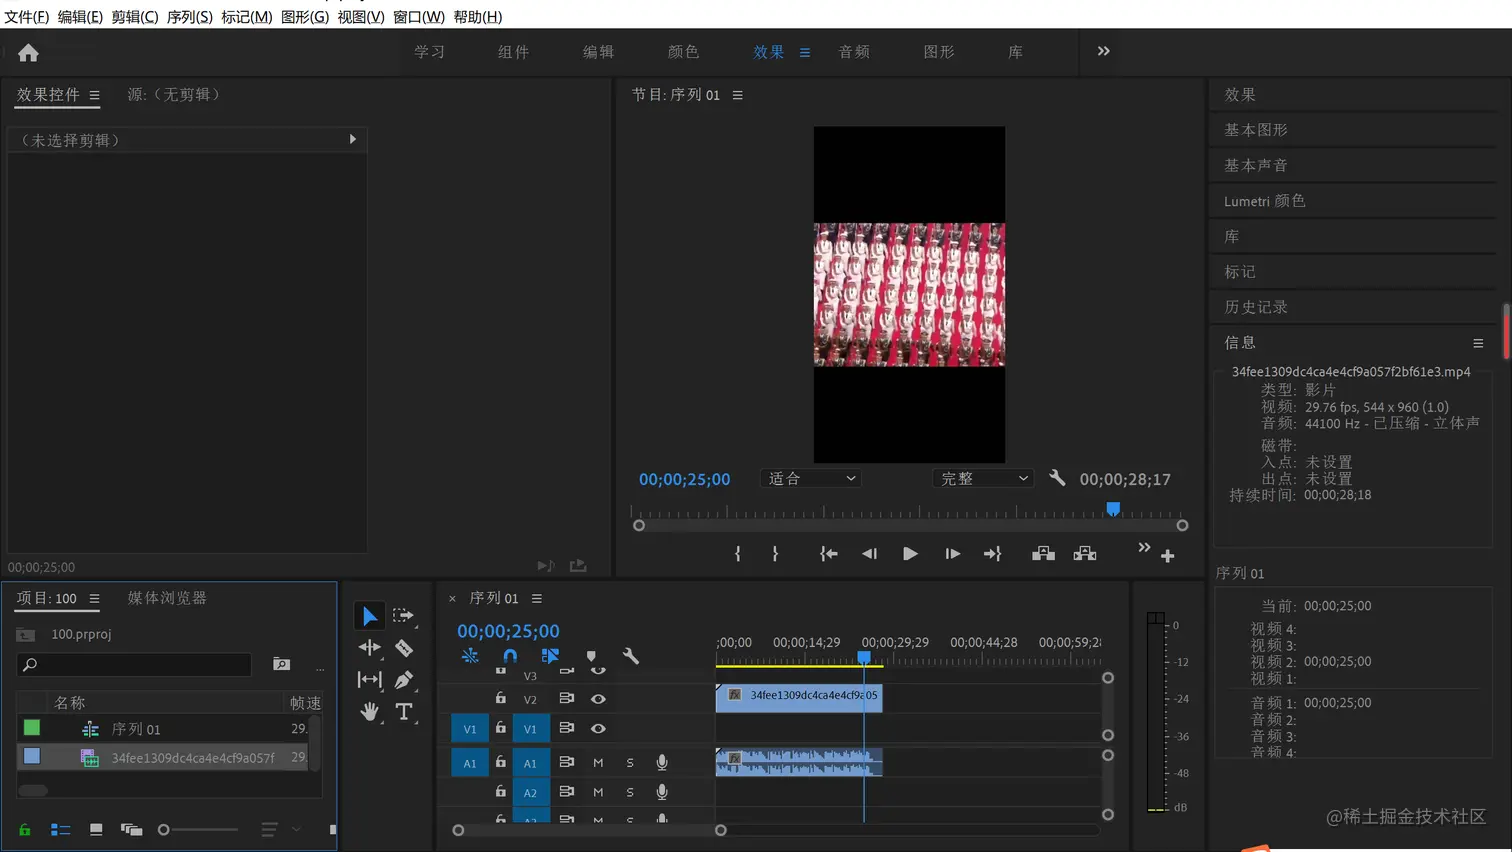Click the Home icon

28,53
